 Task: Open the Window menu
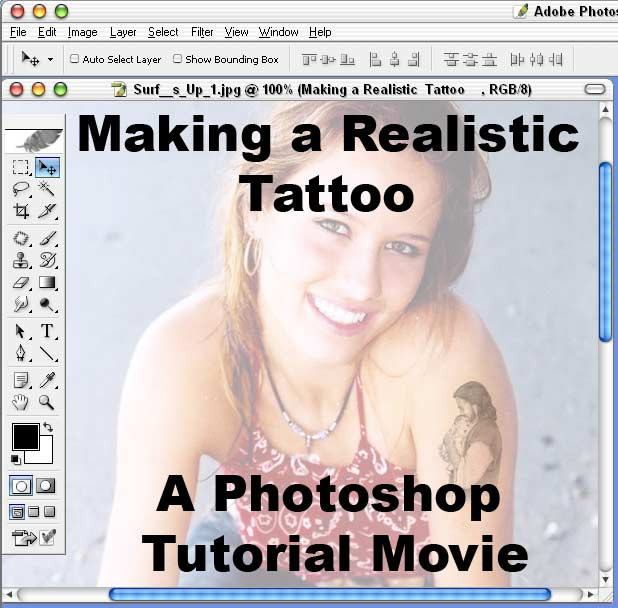(x=278, y=32)
